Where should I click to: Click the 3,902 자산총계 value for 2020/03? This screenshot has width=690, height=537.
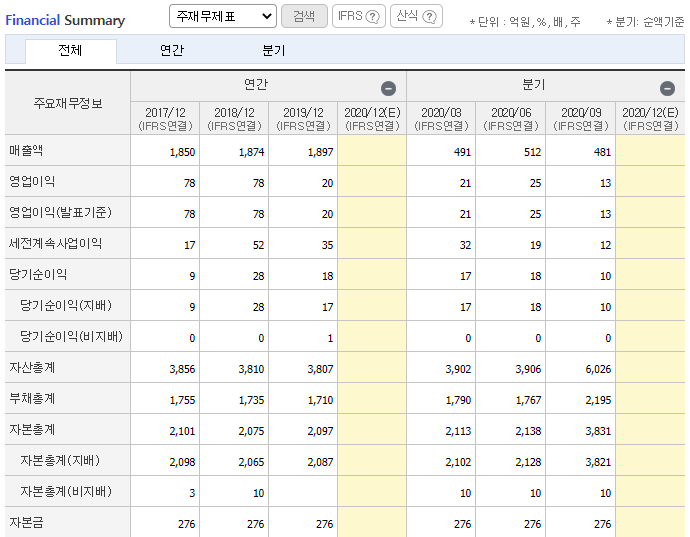pyautogui.click(x=458, y=369)
